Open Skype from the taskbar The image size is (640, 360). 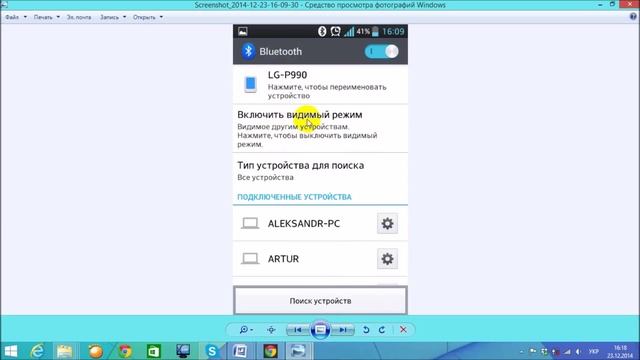pos(212,351)
